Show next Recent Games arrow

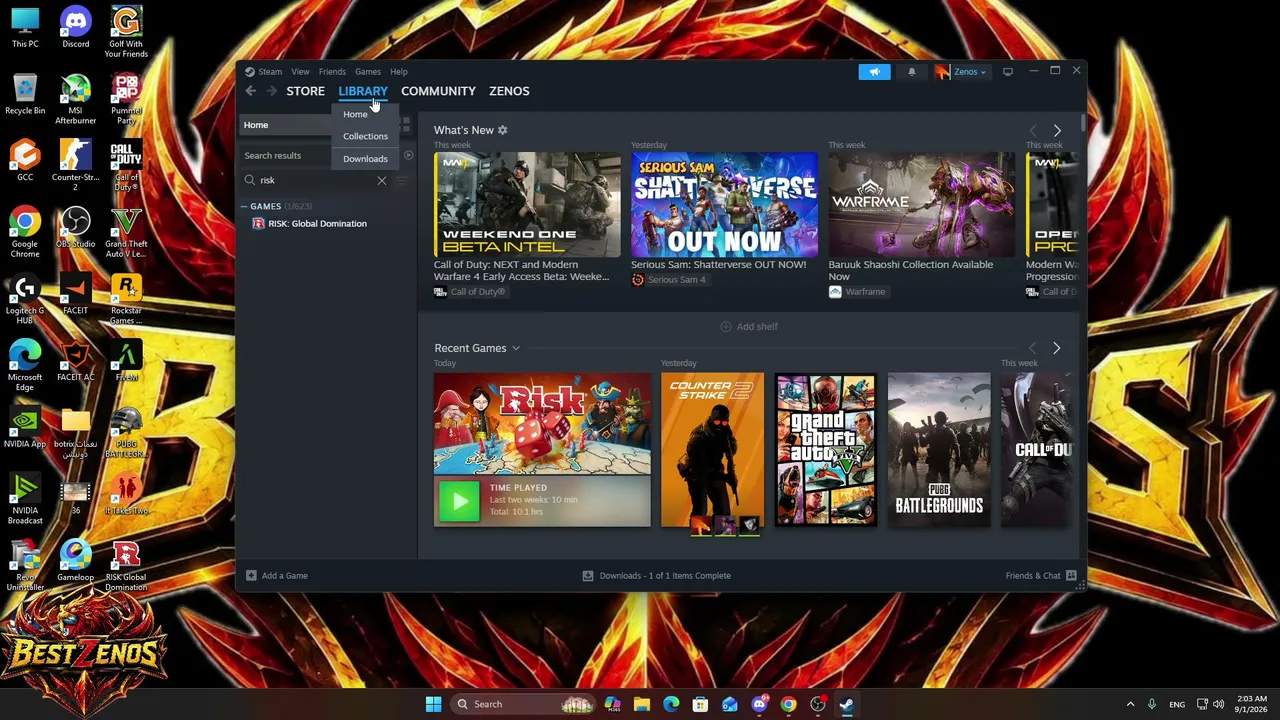click(1056, 348)
